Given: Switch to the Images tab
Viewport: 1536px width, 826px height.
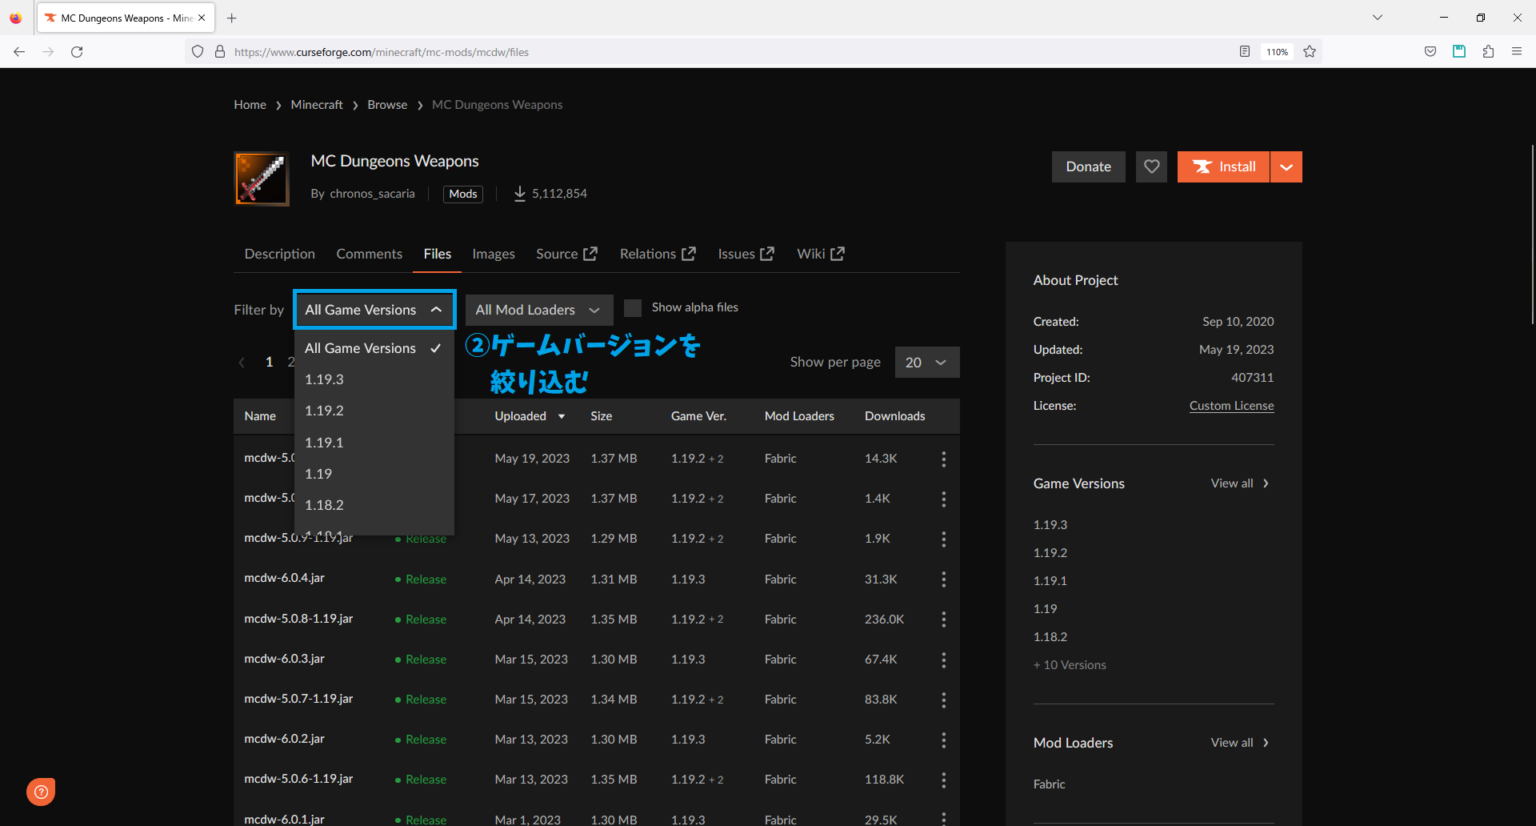Looking at the screenshot, I should [x=493, y=253].
